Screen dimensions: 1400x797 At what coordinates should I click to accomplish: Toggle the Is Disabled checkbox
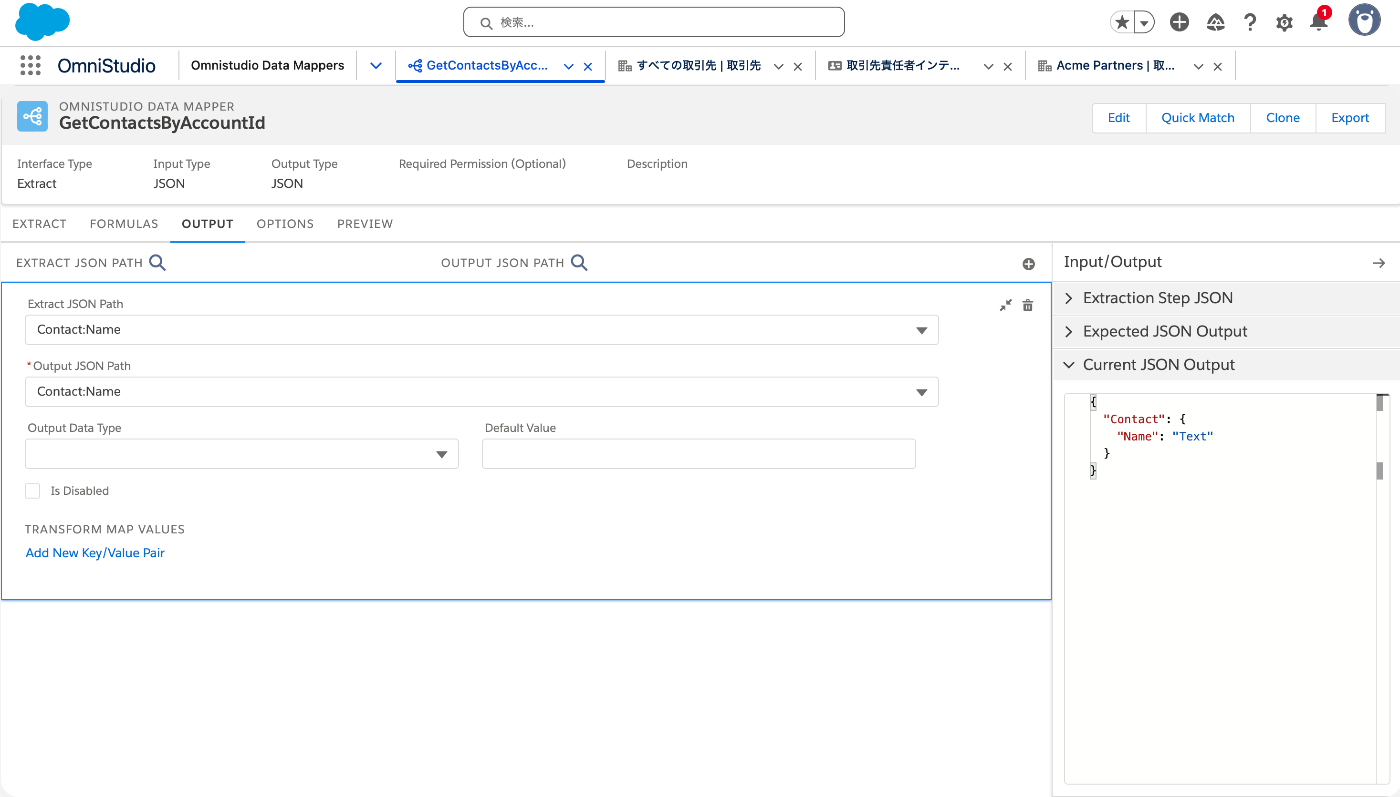(33, 491)
